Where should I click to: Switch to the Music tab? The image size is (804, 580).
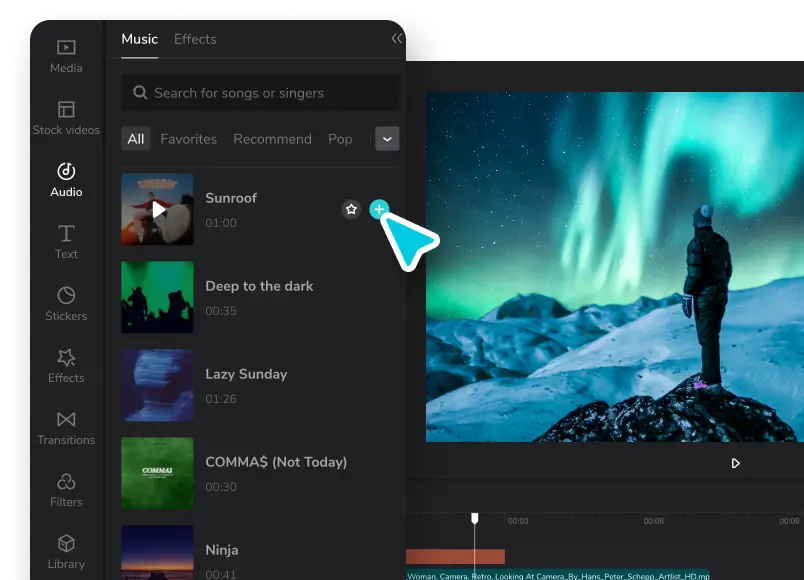139,39
